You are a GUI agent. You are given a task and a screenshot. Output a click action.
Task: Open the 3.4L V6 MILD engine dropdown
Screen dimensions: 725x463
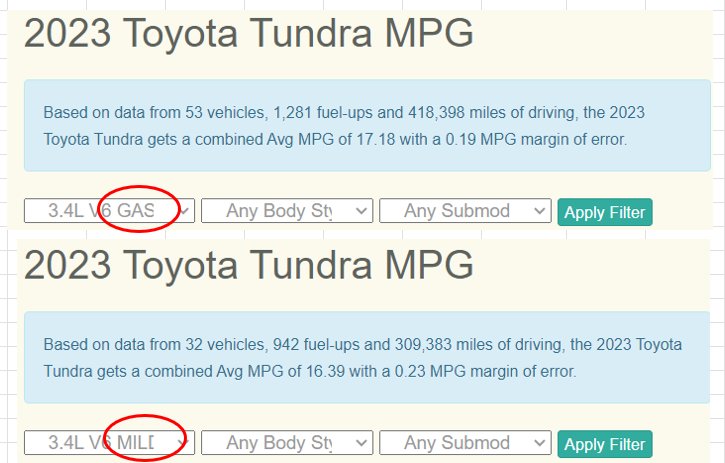[109, 443]
